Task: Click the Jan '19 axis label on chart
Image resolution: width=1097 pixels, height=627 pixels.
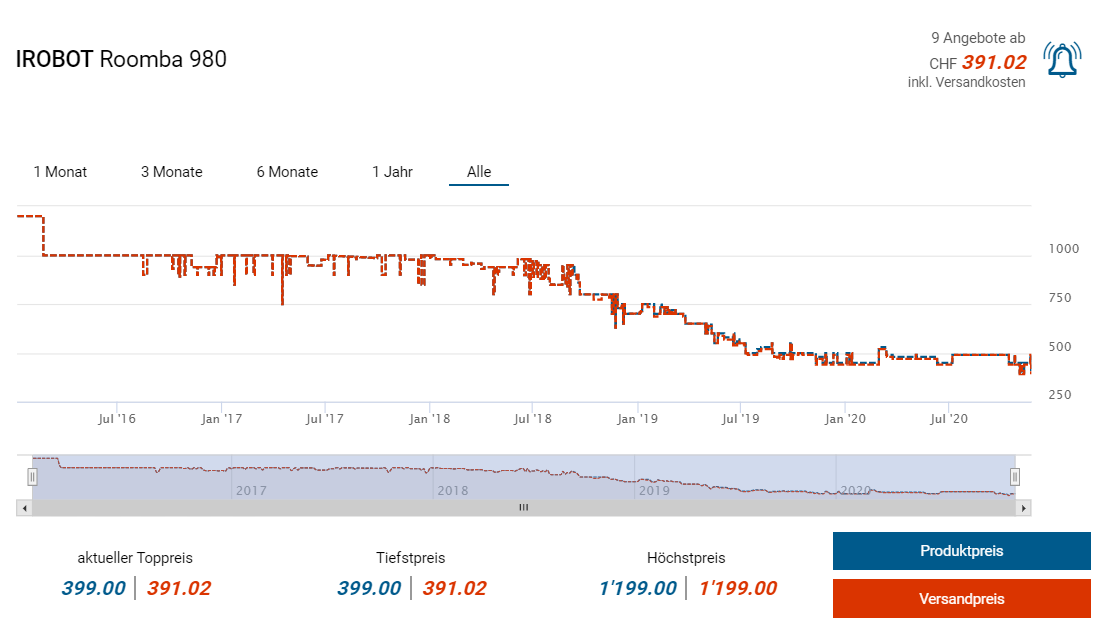Action: coord(636,418)
